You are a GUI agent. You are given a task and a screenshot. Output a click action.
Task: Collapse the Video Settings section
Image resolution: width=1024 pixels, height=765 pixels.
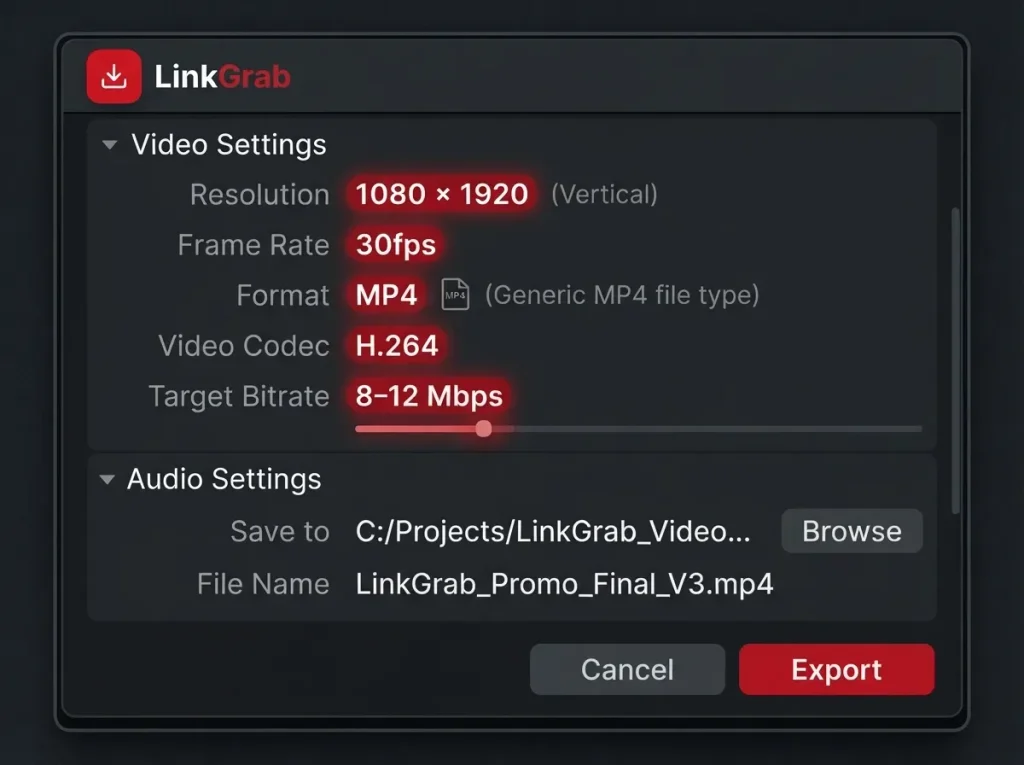(x=110, y=144)
